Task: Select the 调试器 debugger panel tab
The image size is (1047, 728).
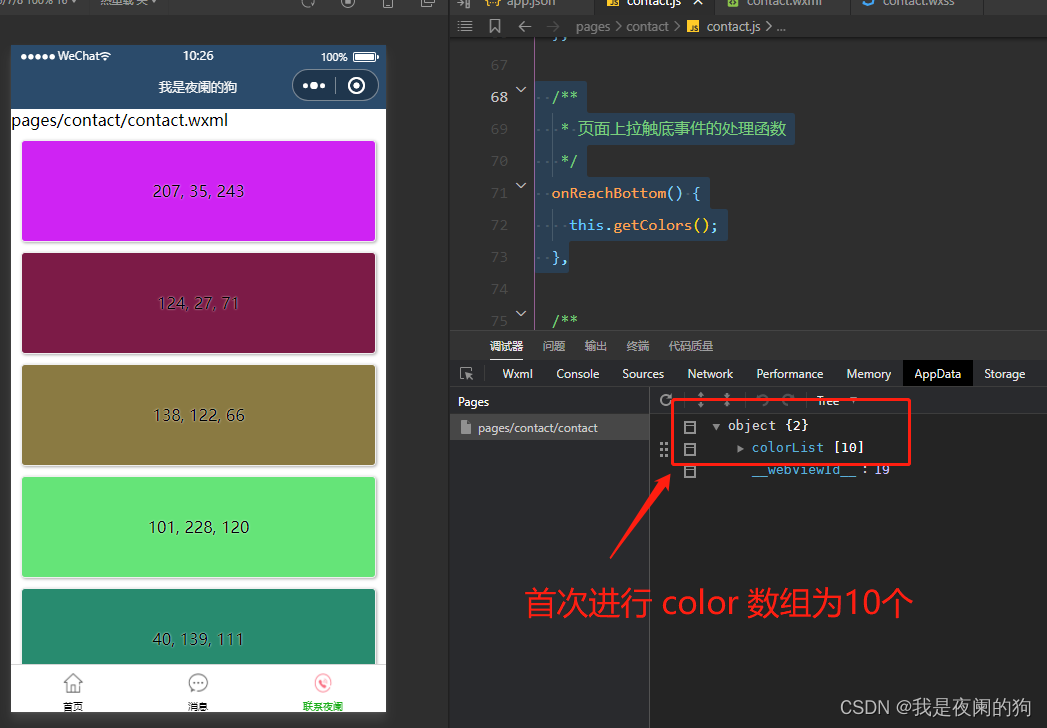Action: [506, 346]
